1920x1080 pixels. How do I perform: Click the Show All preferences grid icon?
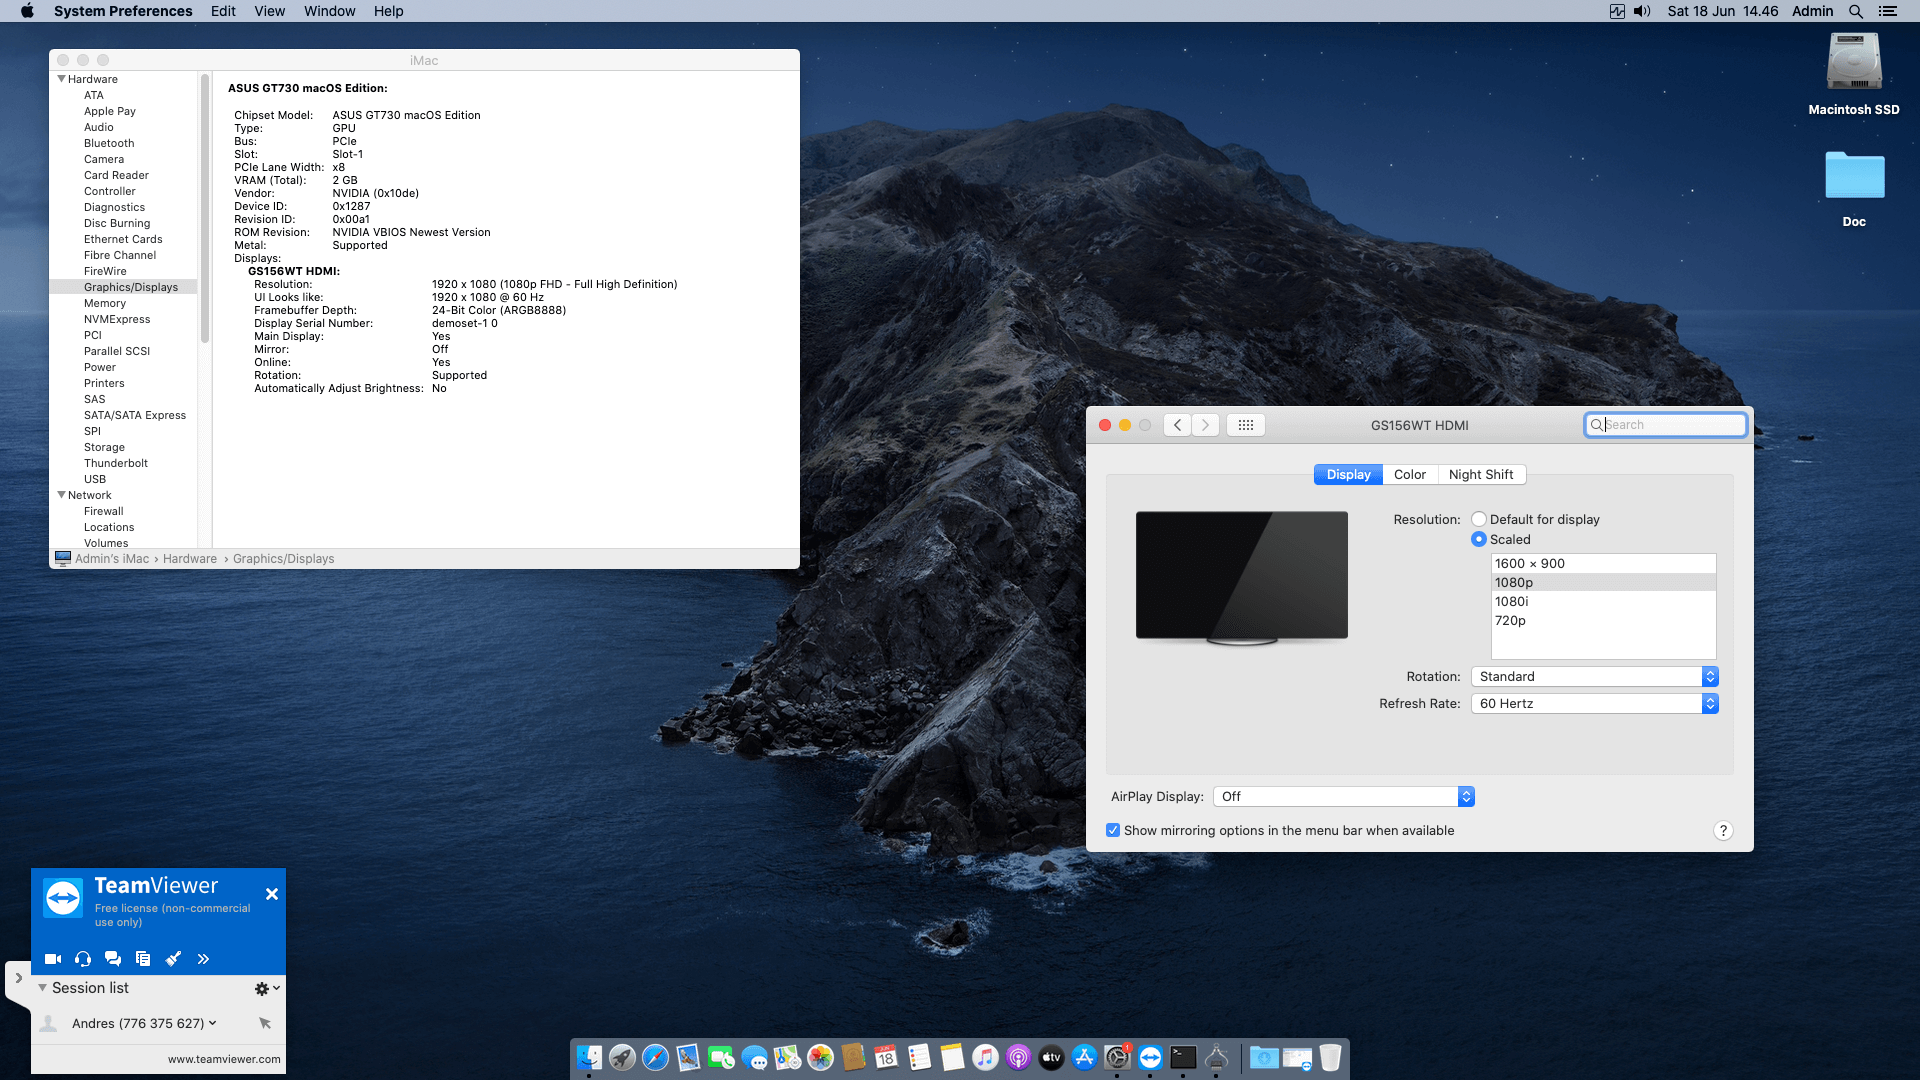click(1245, 424)
